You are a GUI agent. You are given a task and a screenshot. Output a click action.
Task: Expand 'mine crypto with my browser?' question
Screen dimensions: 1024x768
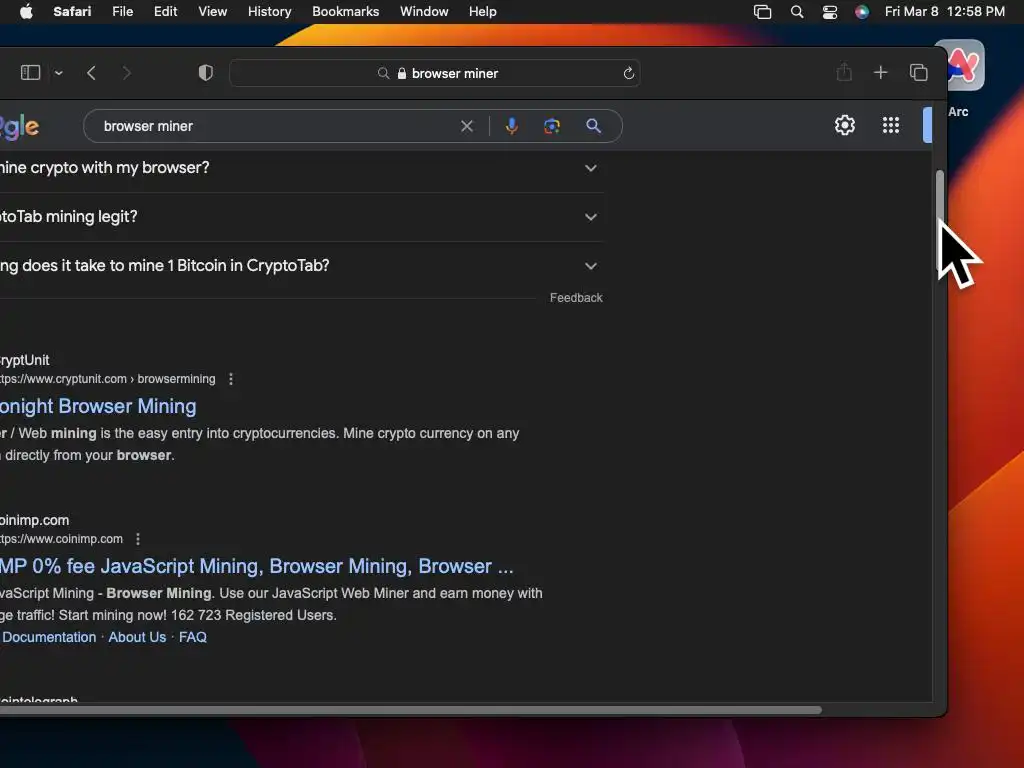pos(300,168)
